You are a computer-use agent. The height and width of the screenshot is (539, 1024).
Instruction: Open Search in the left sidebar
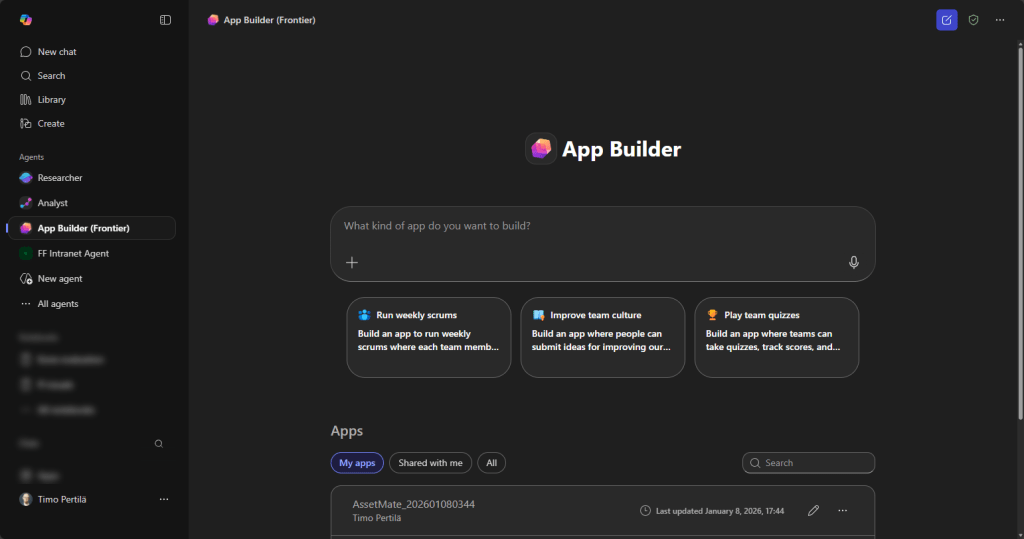point(51,76)
